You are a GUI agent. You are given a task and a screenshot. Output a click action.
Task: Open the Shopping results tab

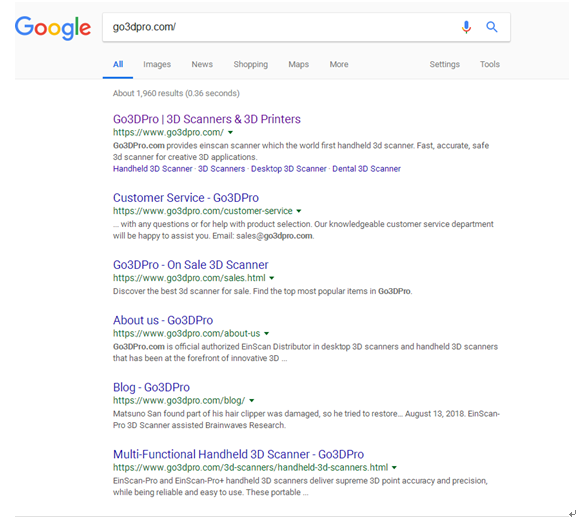pos(251,64)
